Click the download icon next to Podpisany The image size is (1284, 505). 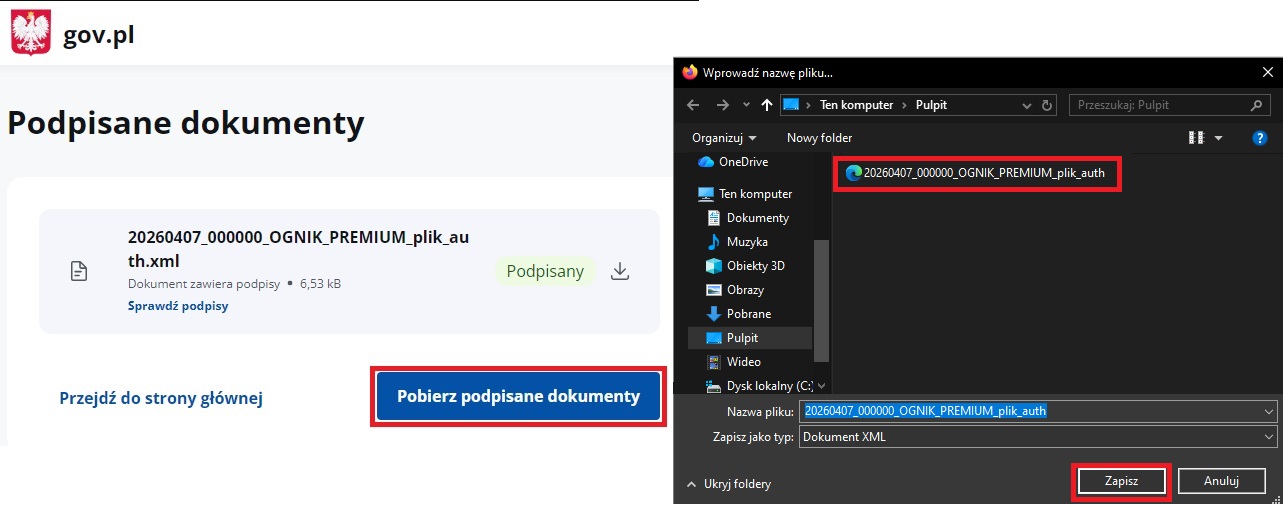(620, 271)
